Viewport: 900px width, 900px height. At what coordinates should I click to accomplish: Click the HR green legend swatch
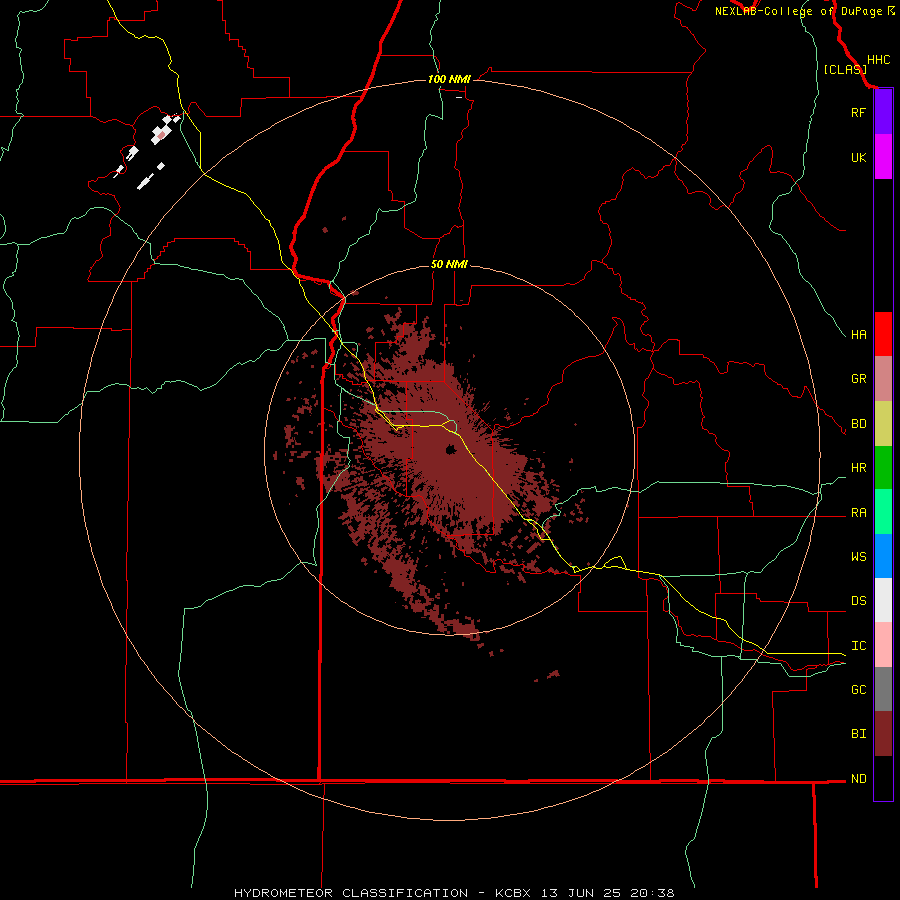coord(883,468)
